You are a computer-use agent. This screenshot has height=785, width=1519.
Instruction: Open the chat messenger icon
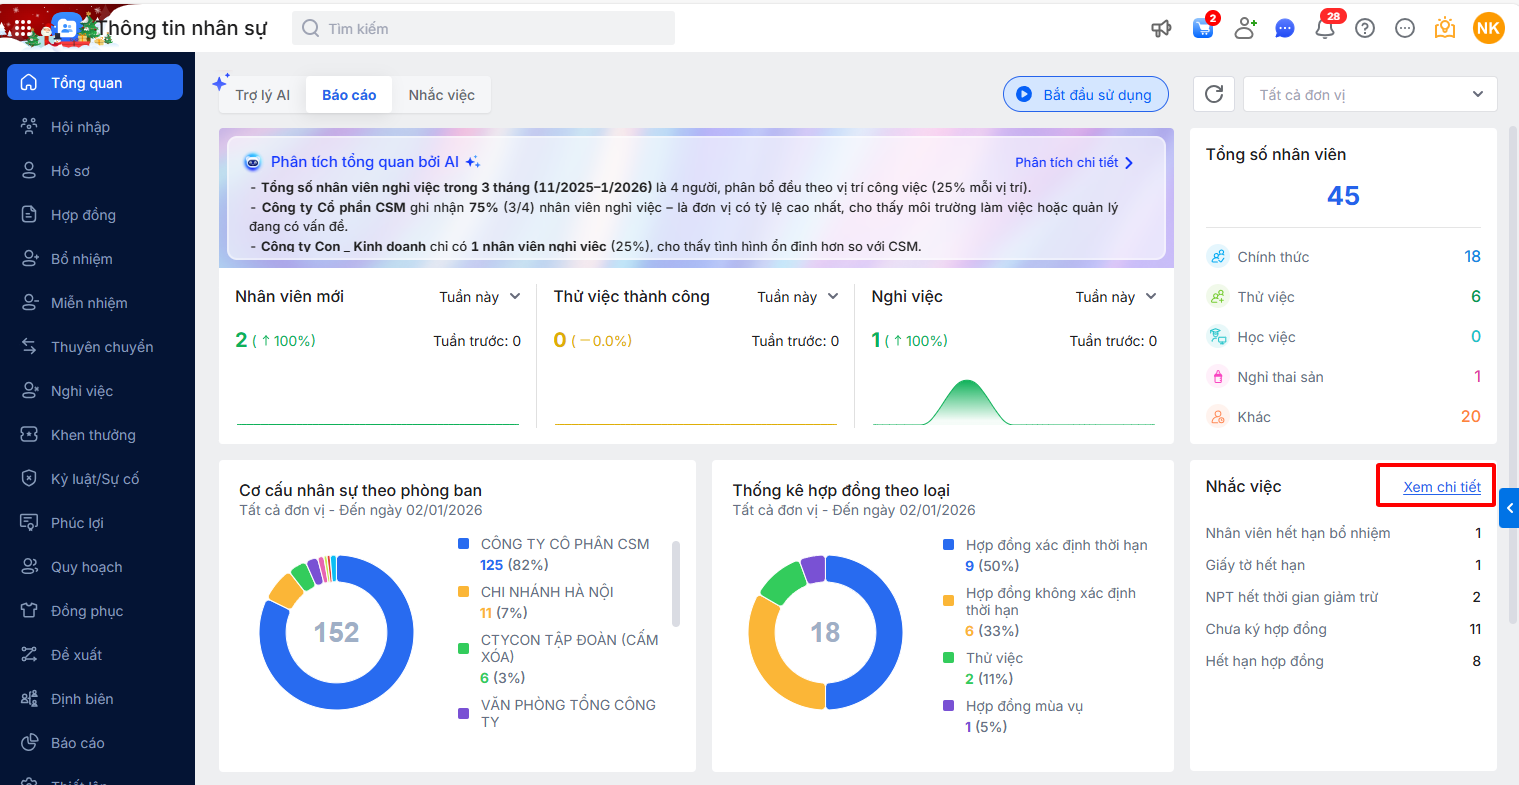click(x=1285, y=29)
